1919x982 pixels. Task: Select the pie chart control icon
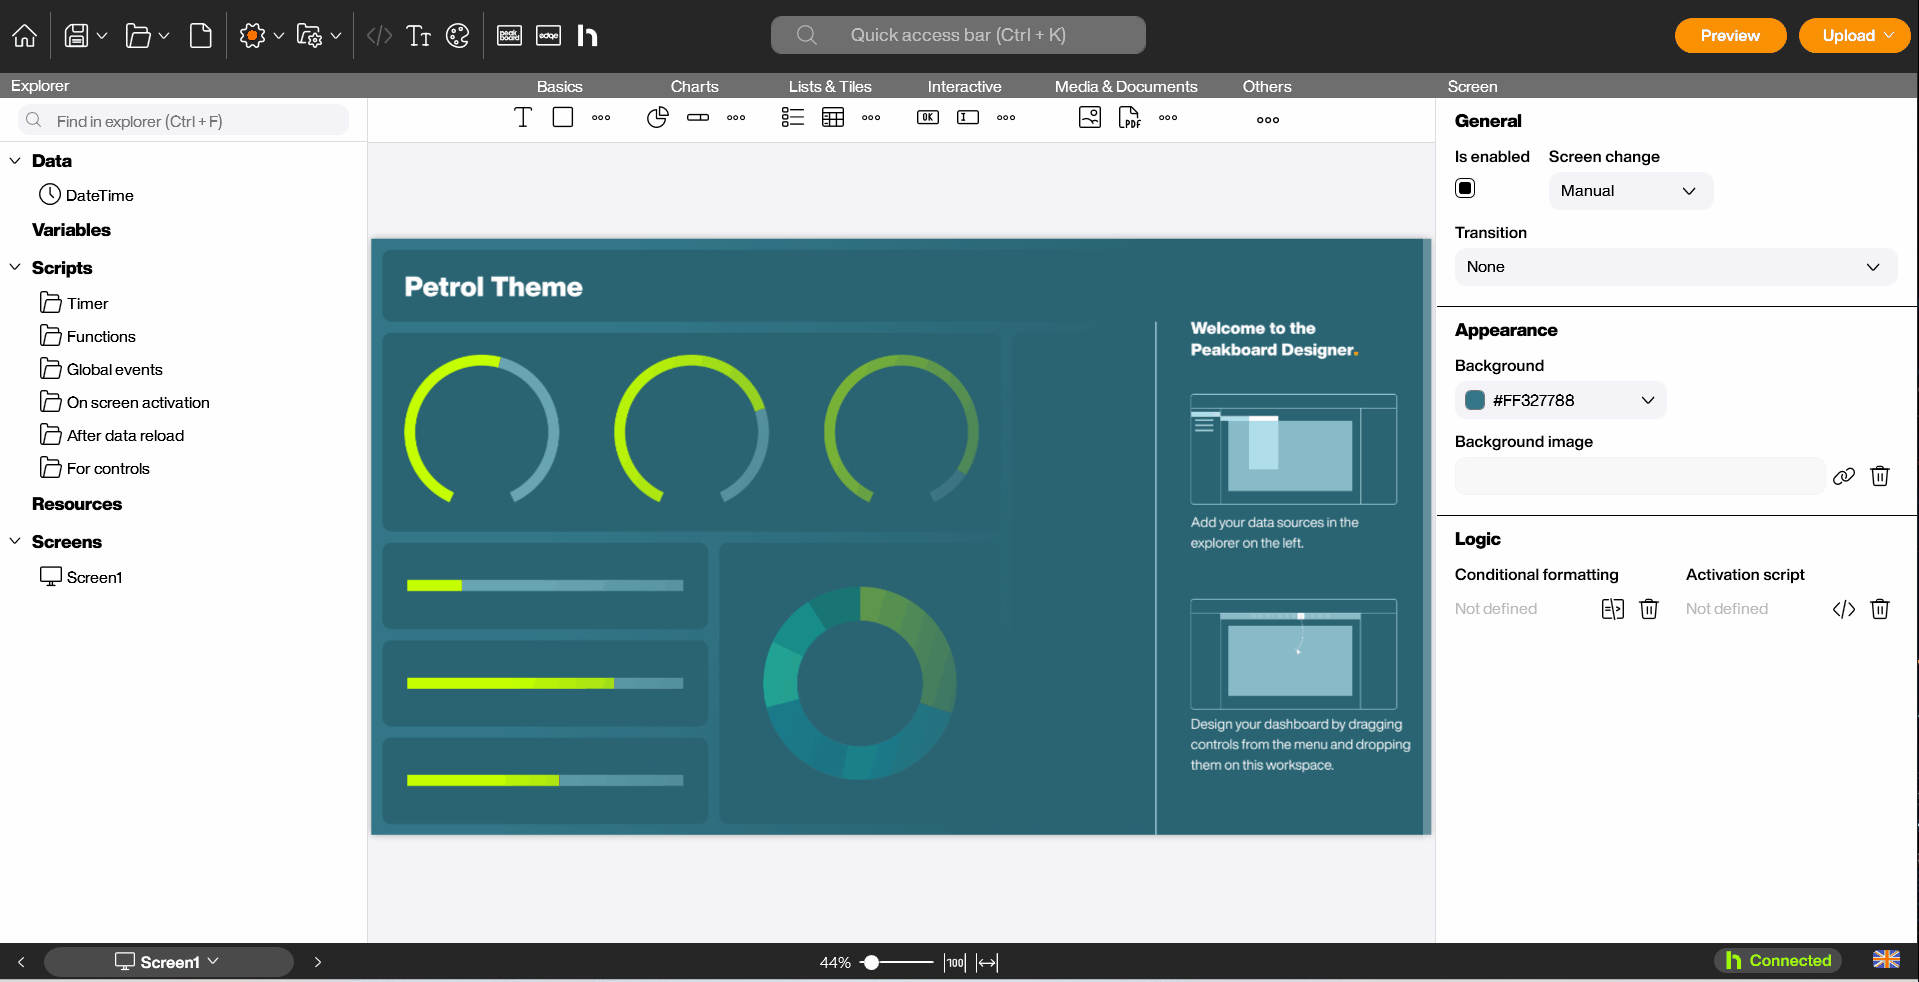pyautogui.click(x=657, y=118)
